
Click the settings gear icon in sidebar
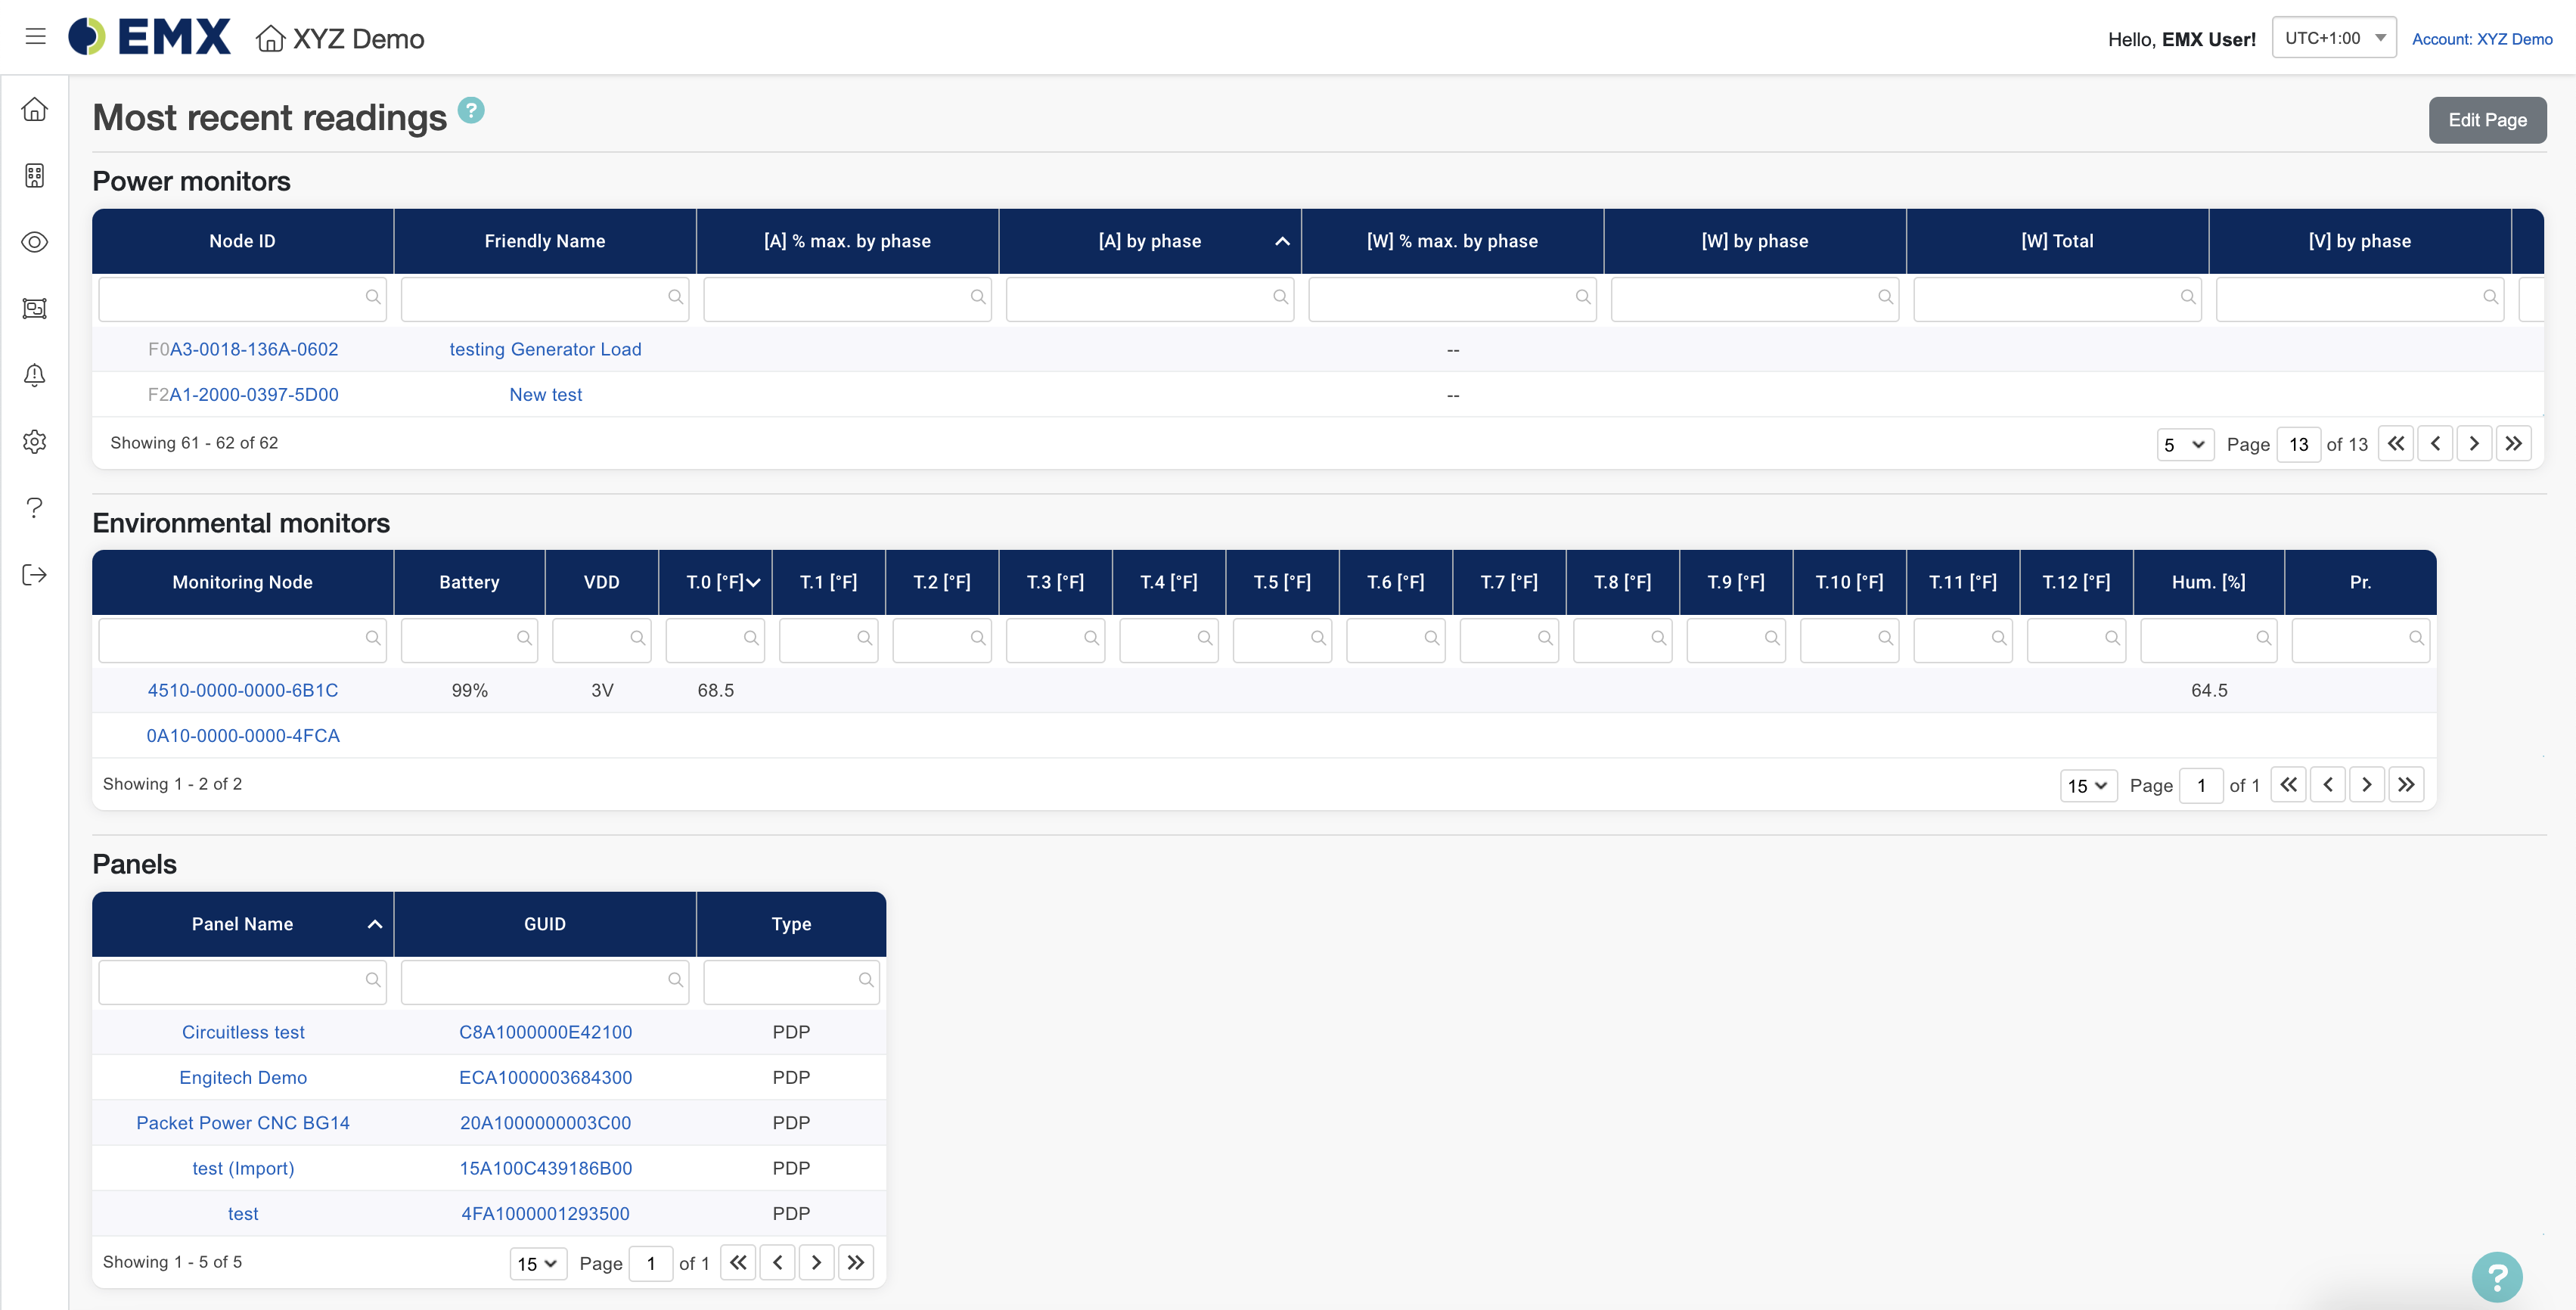pyautogui.click(x=37, y=441)
